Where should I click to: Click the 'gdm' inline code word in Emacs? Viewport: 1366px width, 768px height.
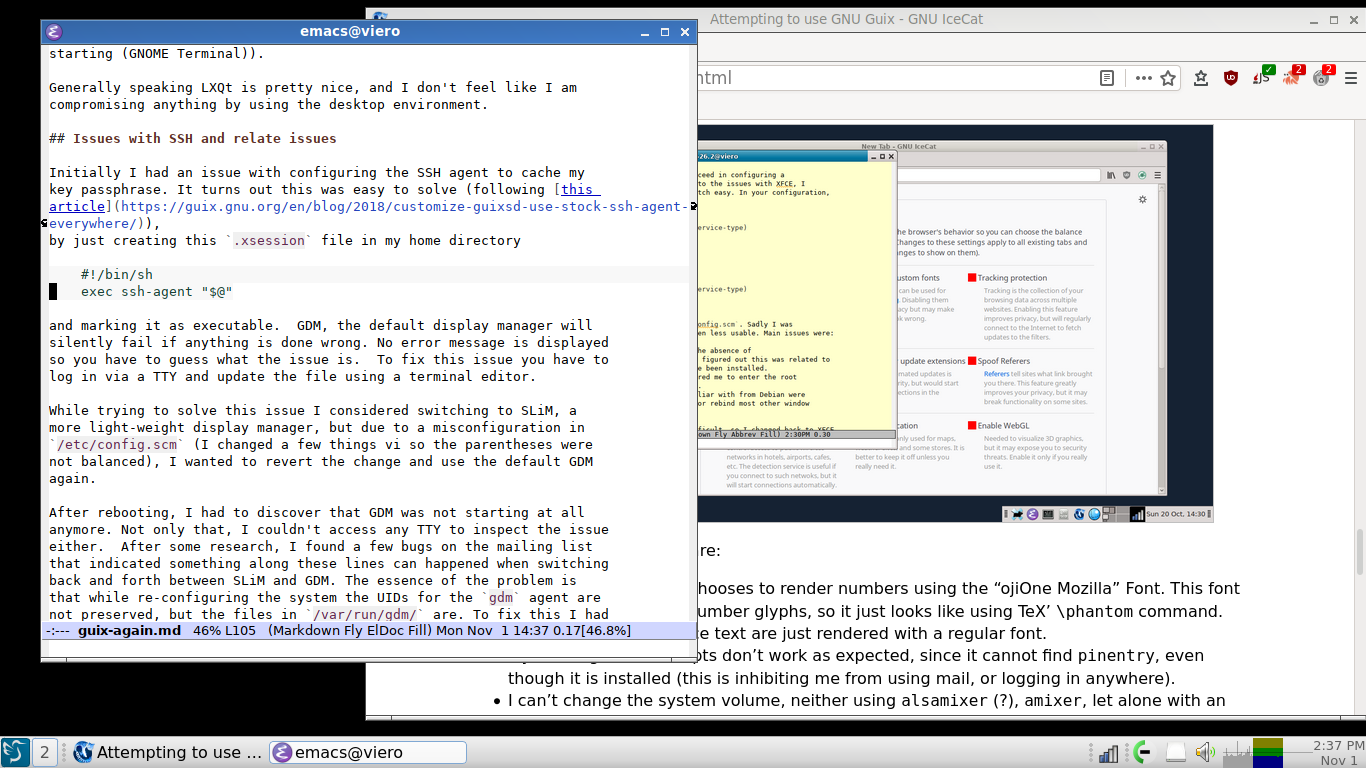point(501,597)
